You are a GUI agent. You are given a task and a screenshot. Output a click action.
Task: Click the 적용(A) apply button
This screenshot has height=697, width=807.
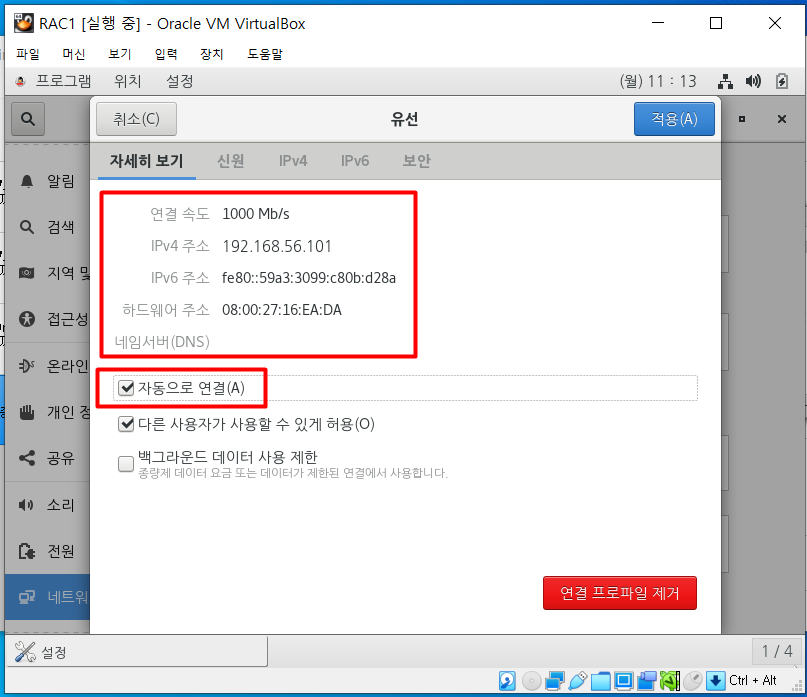(x=674, y=119)
